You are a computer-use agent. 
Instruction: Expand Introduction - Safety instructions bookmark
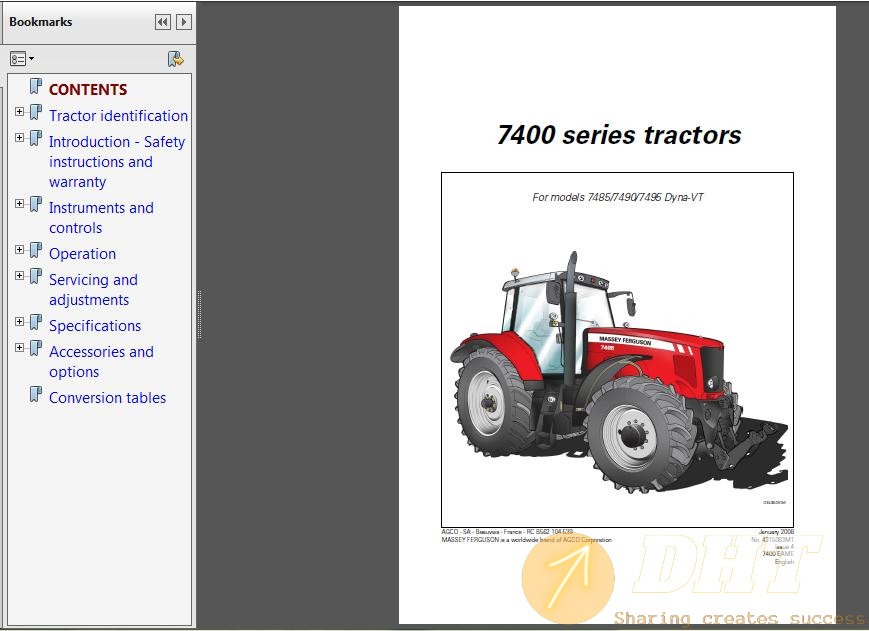pos(19,137)
